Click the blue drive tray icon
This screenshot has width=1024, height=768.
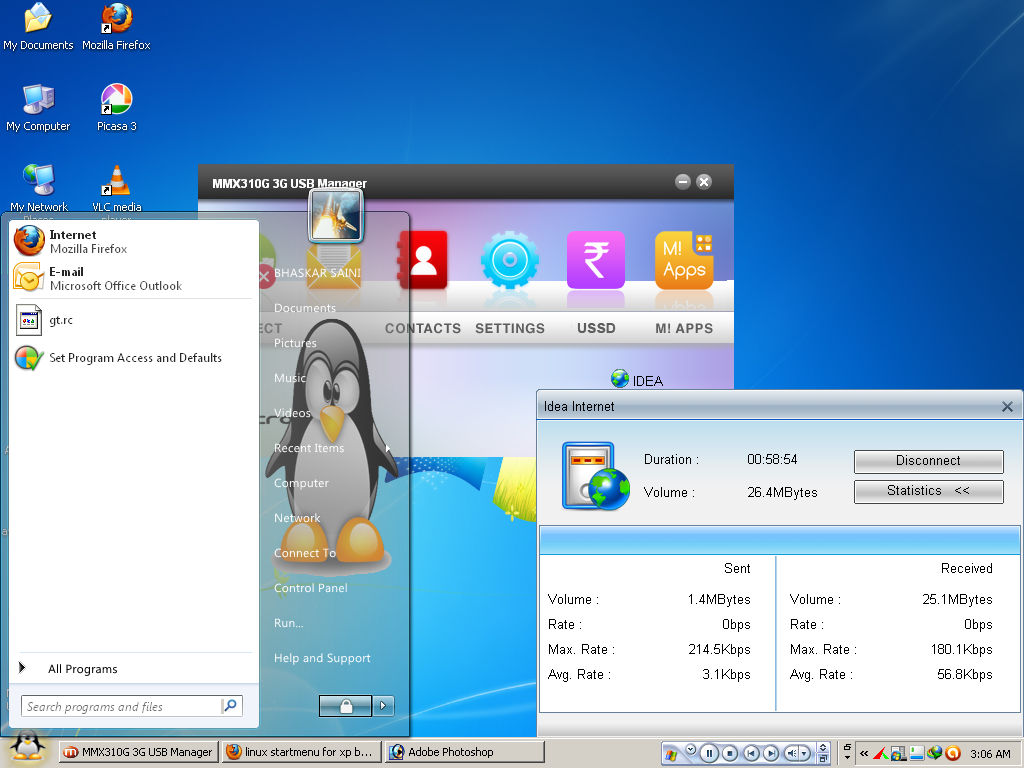916,754
